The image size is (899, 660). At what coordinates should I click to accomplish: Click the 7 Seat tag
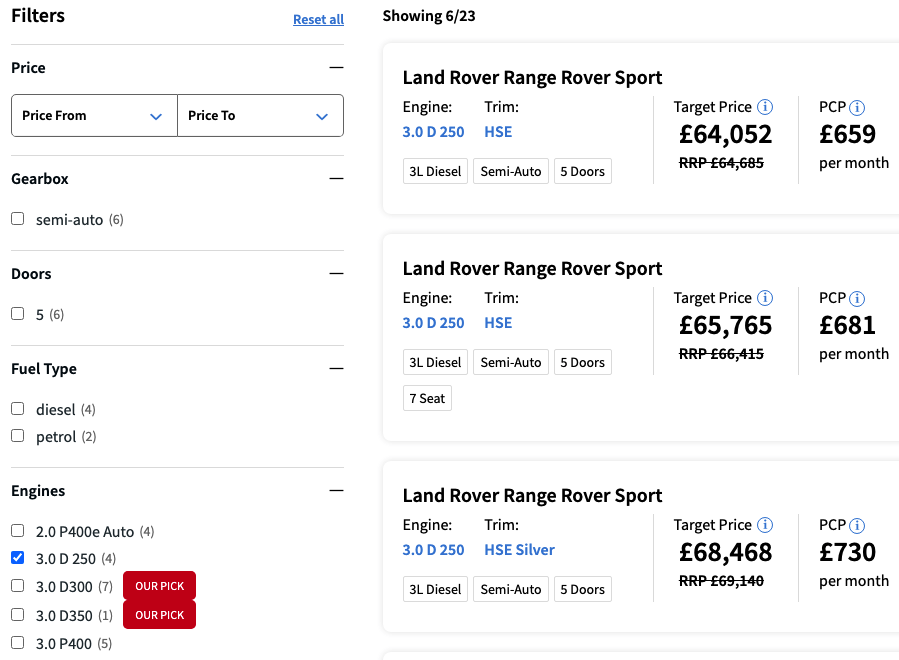click(427, 399)
